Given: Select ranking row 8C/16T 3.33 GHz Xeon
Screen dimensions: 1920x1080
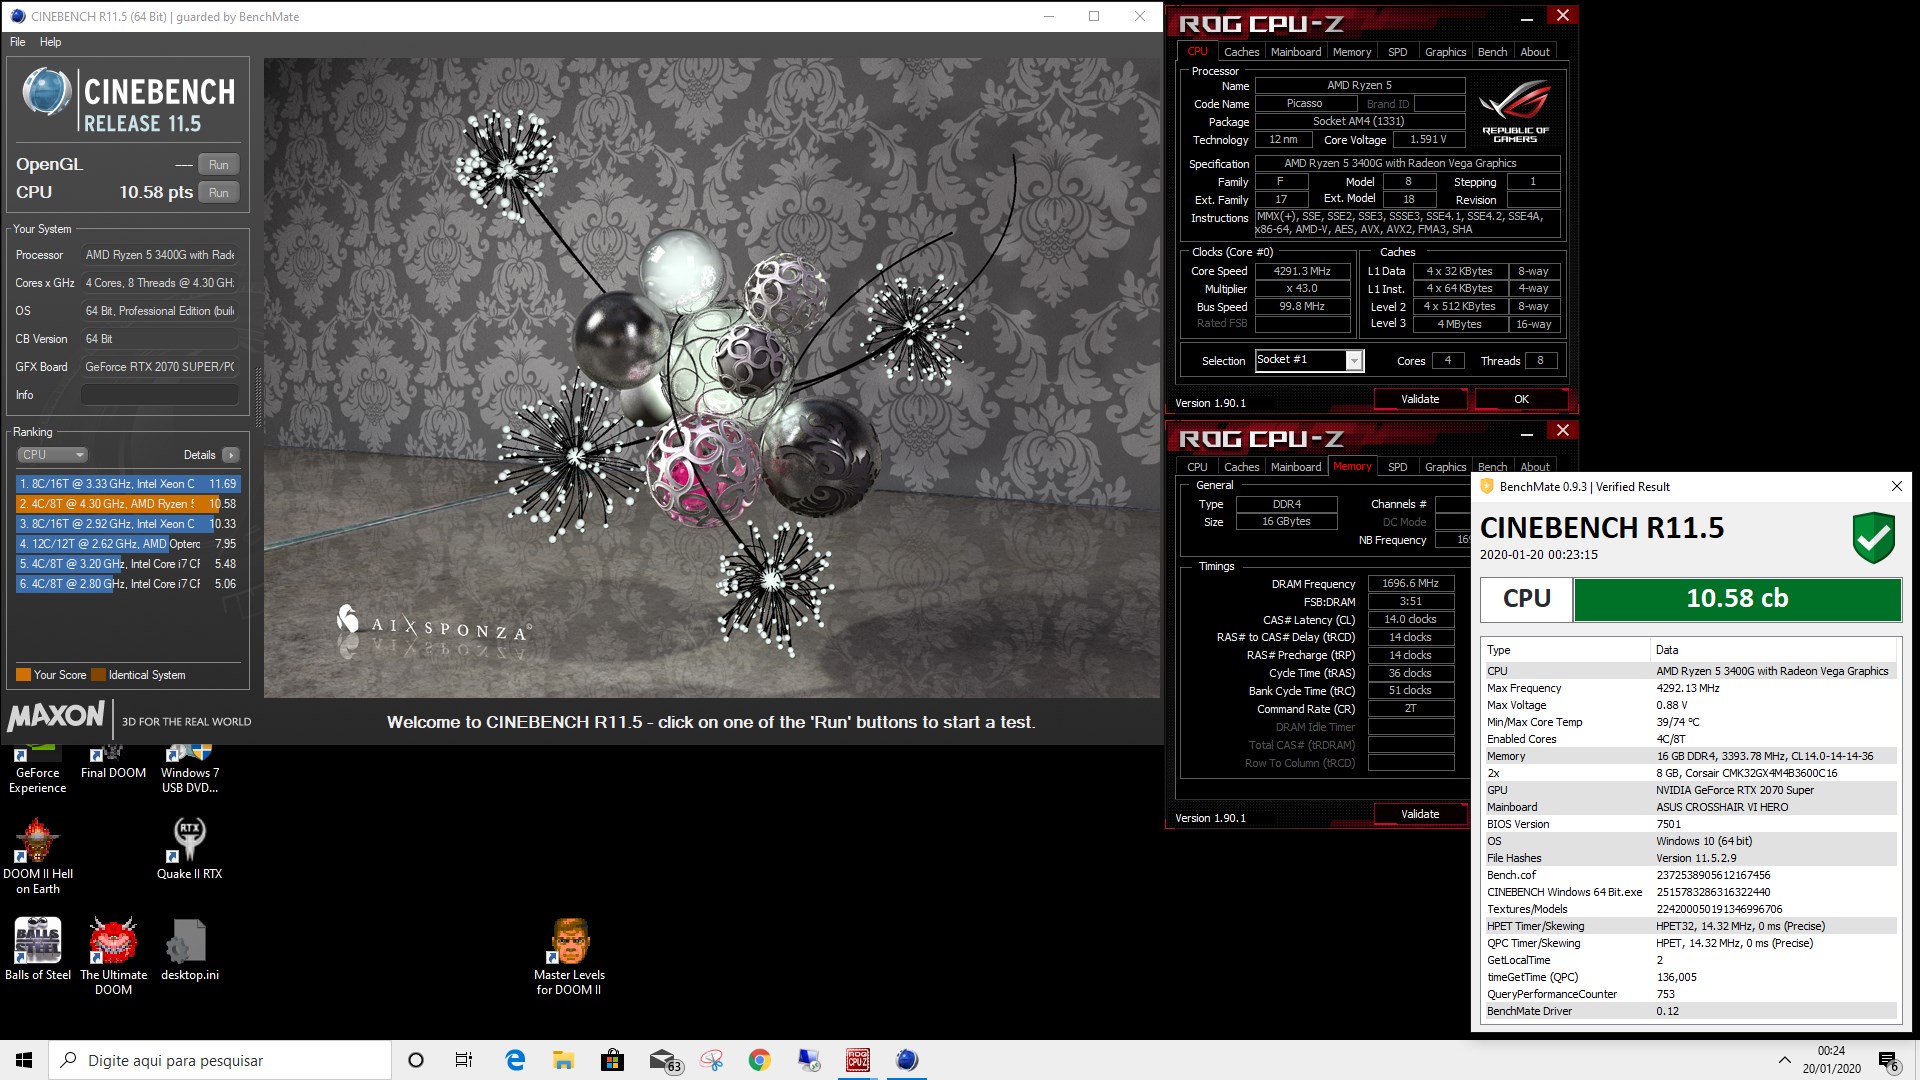Looking at the screenshot, I should point(127,484).
